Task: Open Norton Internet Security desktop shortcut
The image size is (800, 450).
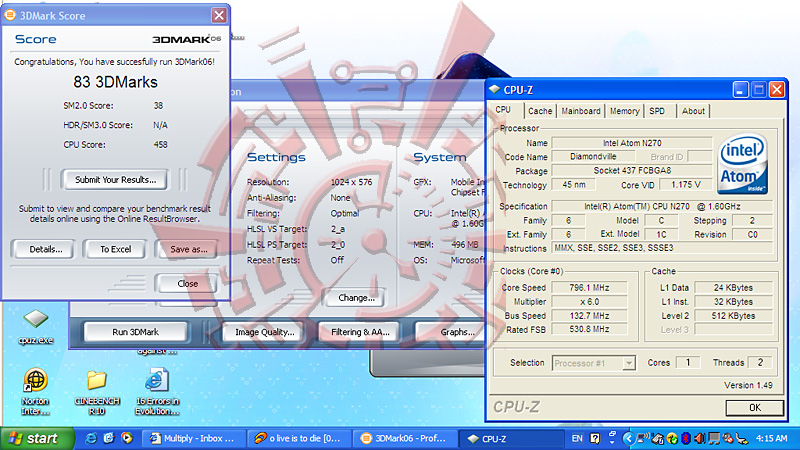Action: (35, 391)
